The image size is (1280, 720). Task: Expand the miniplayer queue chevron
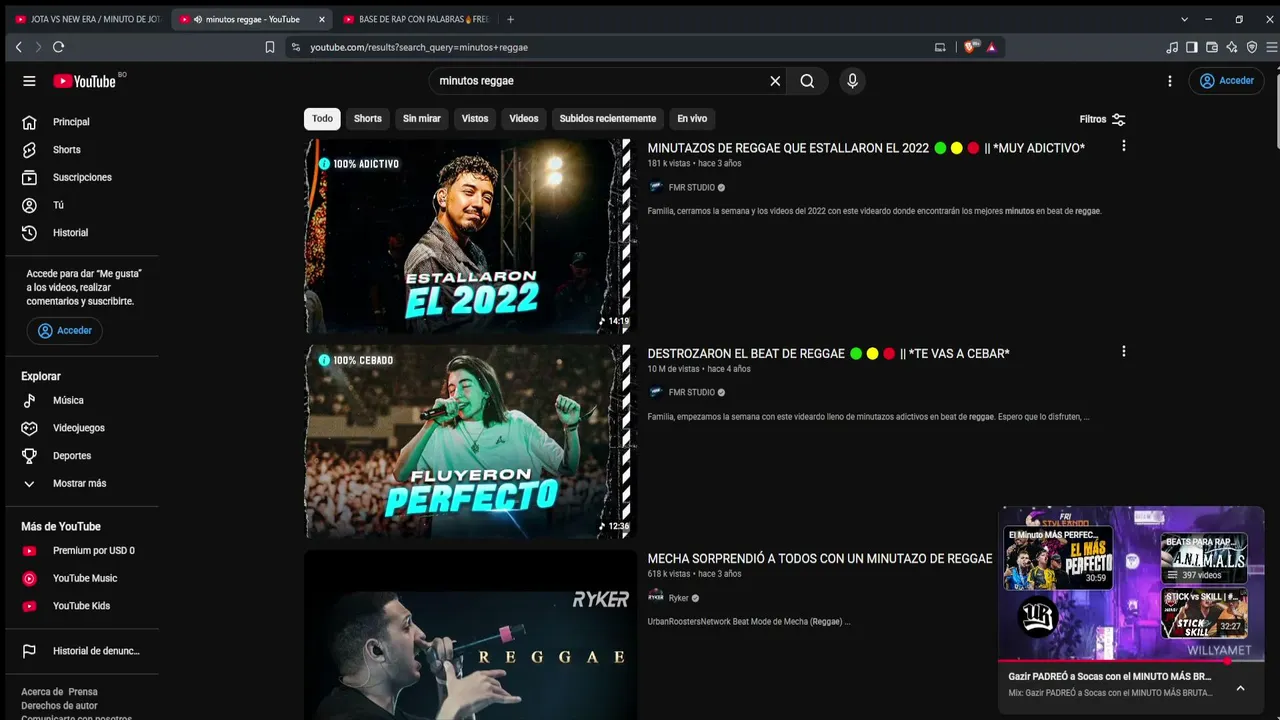(x=1240, y=688)
